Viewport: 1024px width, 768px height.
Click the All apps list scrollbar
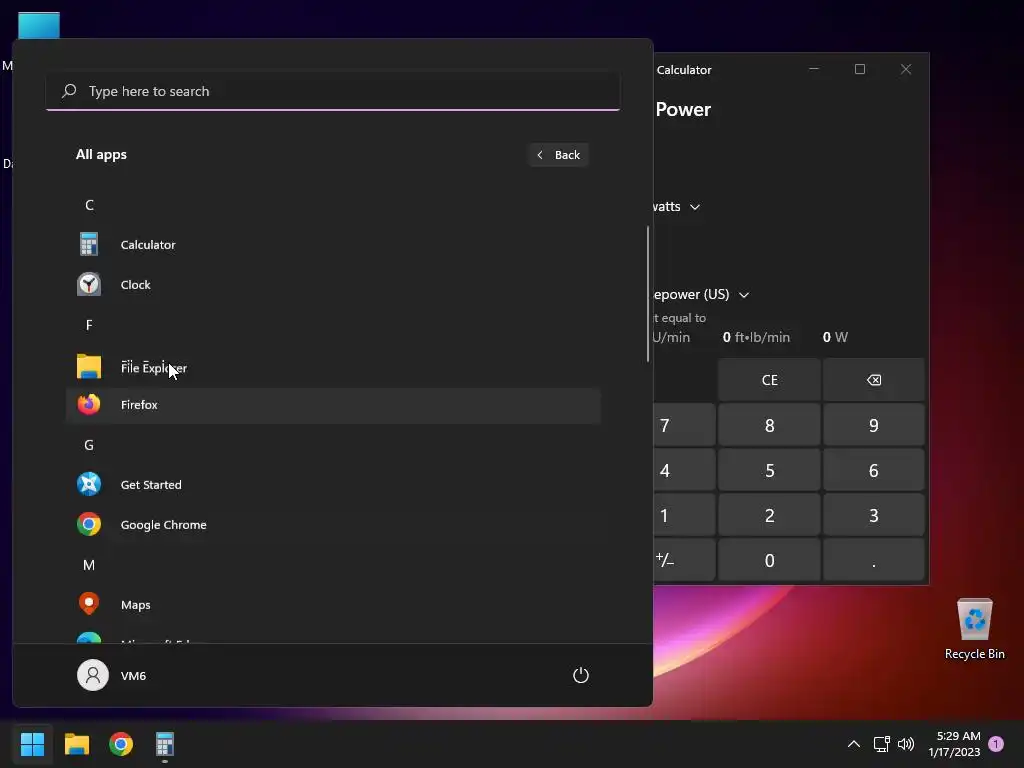[x=648, y=294]
